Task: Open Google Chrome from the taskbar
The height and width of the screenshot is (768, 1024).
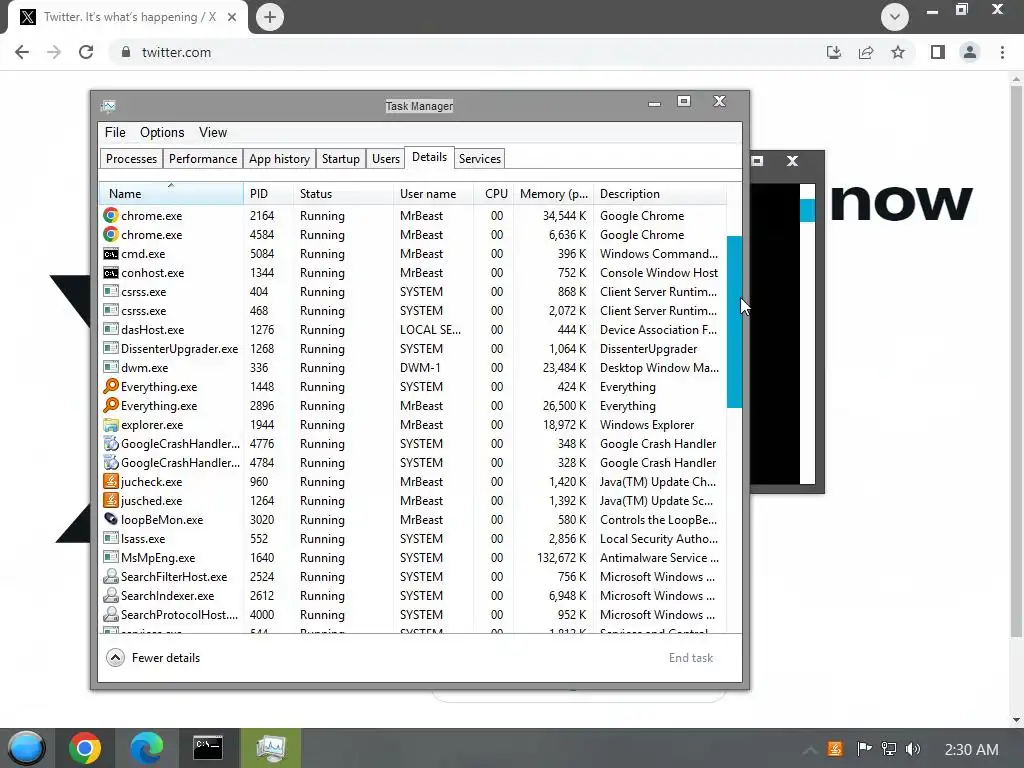Action: 85,748
